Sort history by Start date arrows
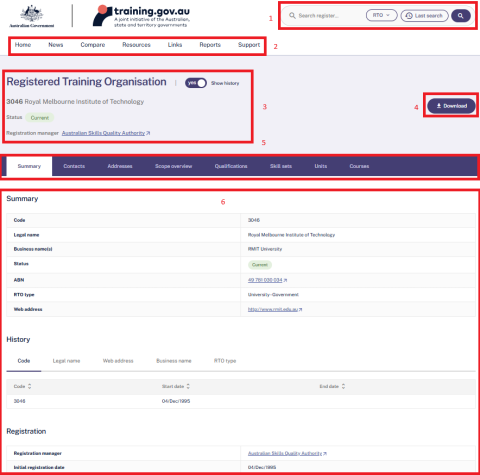Screen dimensions: 480x475 point(188,386)
